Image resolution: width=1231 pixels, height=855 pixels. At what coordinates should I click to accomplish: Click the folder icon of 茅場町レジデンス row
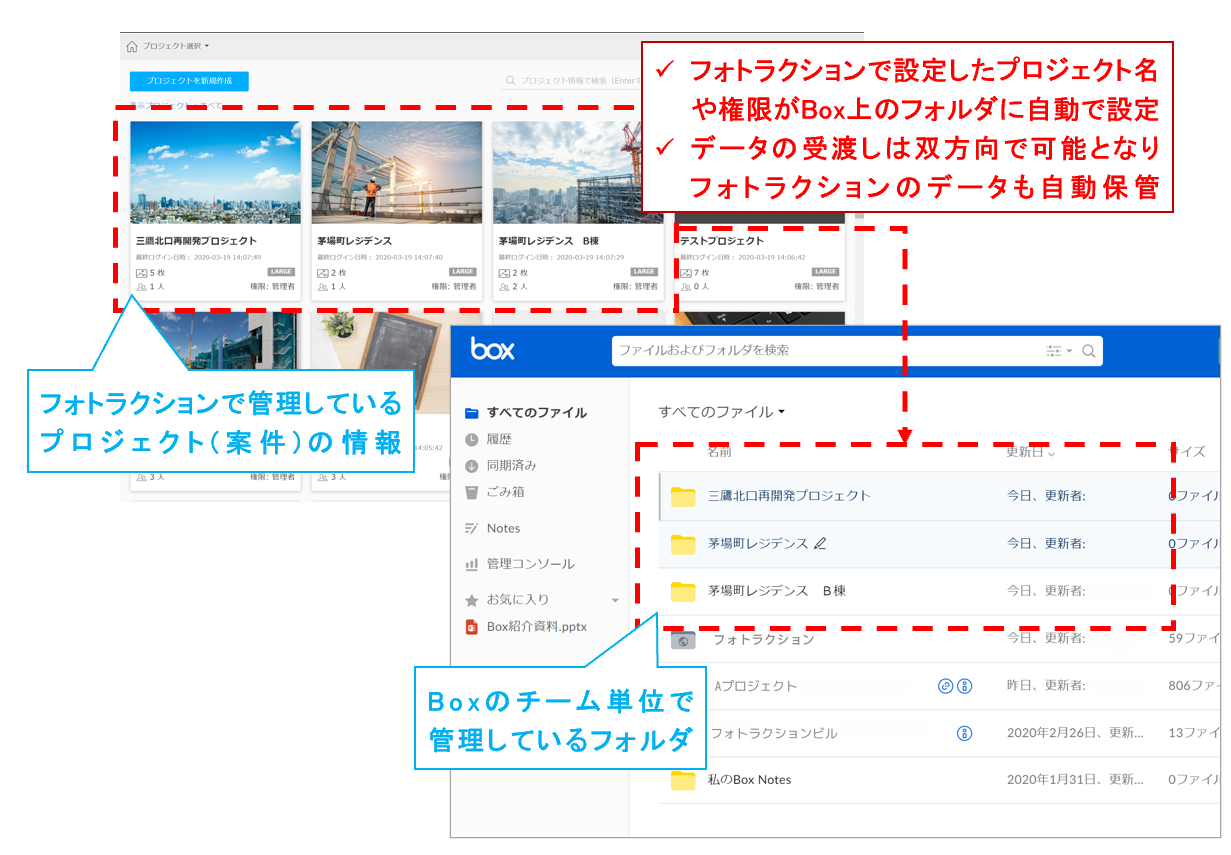coord(683,544)
